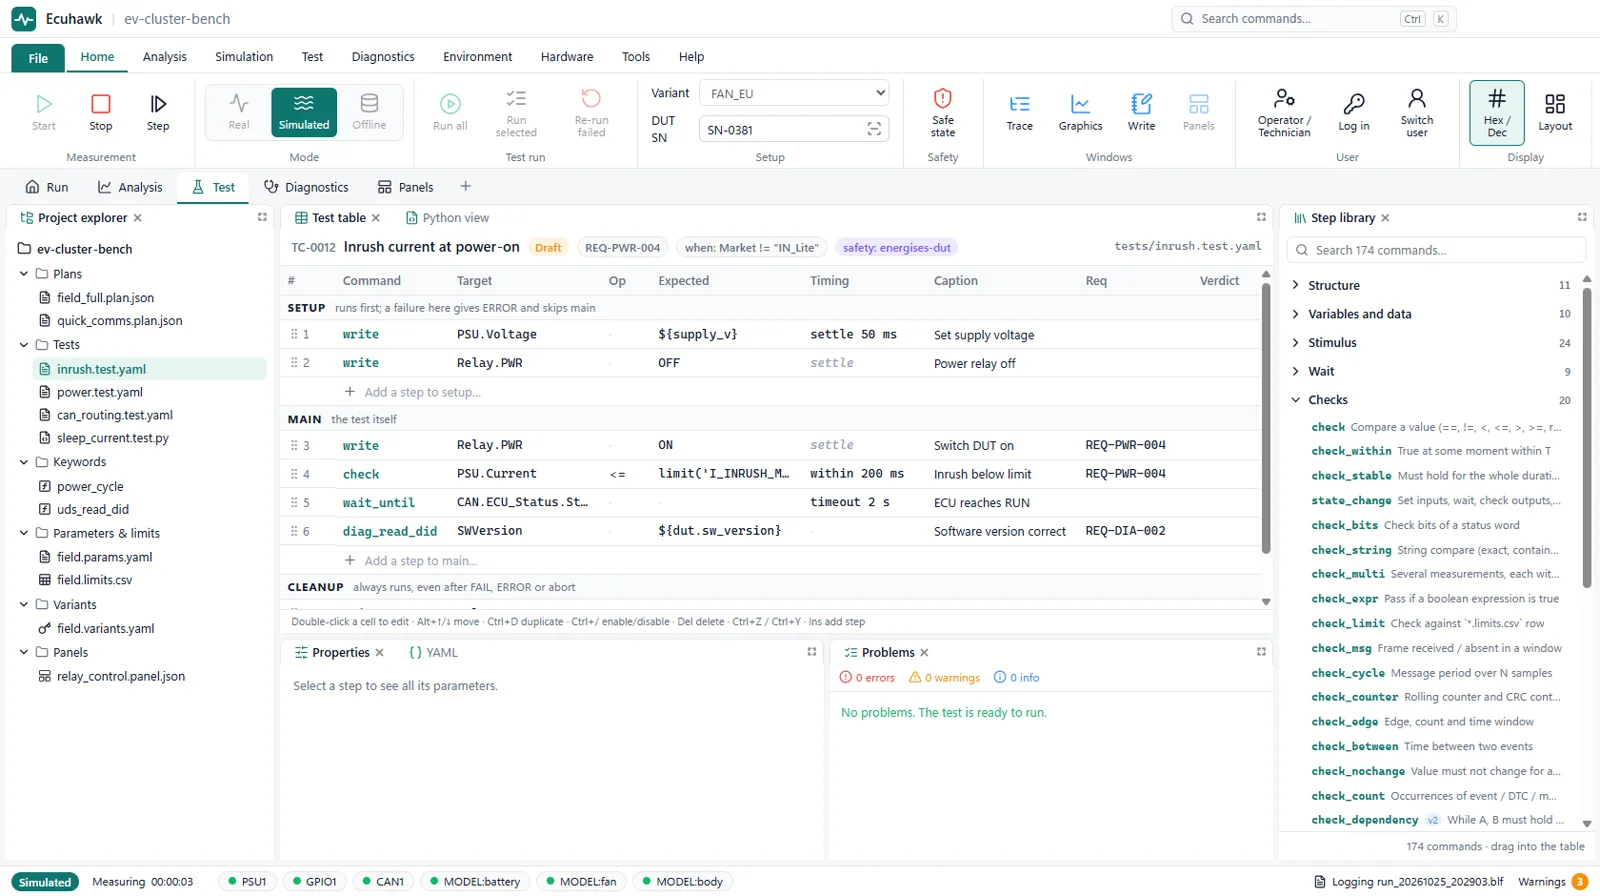Activate Safe state
The width and height of the screenshot is (1600, 896).
943,112
